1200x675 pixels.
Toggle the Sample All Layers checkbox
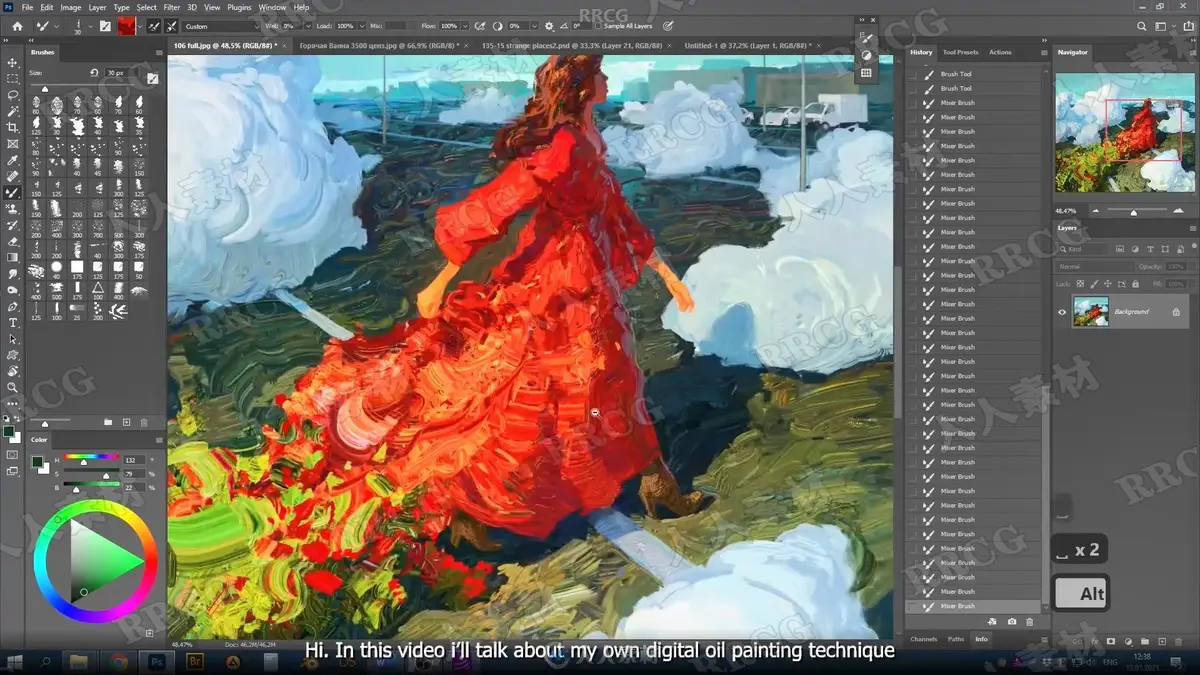pyautogui.click(x=598, y=26)
